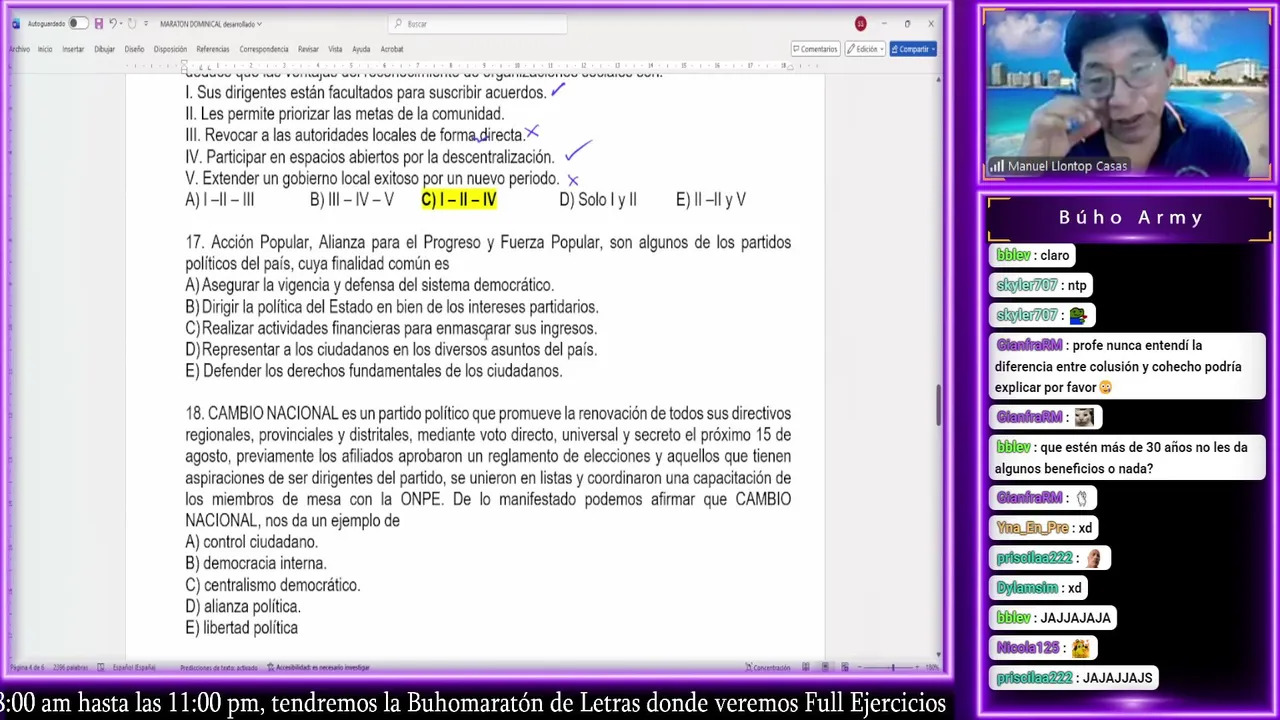
Task: Open the MARATON DOMINICAL document name dropdown
Action: click(x=211, y=24)
